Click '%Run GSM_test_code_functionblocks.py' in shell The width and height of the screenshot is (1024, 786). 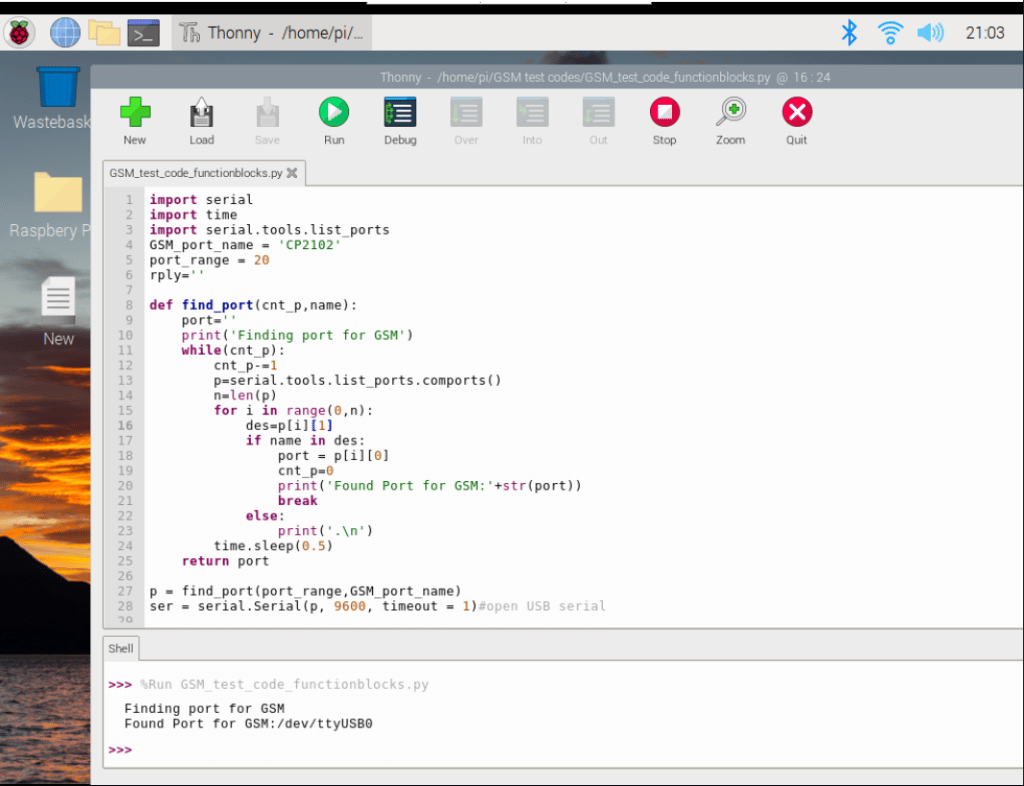[285, 684]
